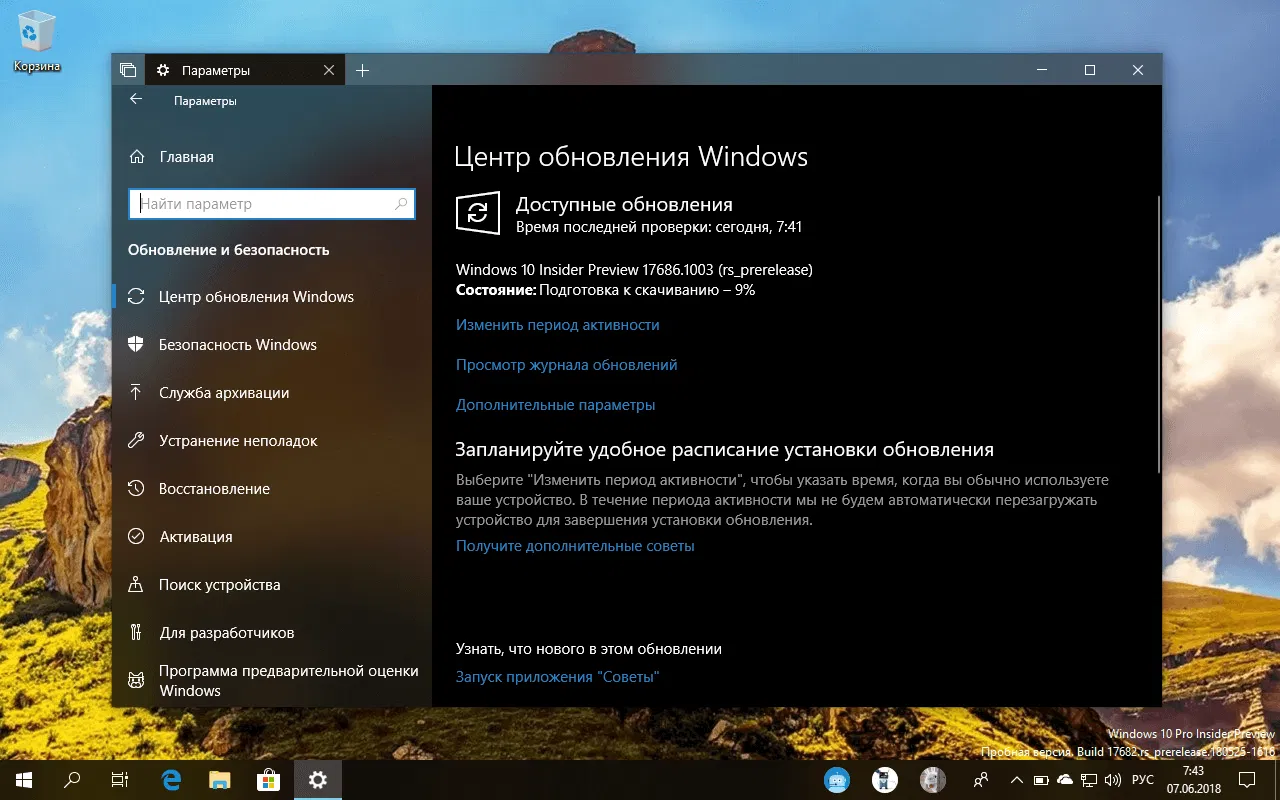Open the Для разработчиков icon
Viewport: 1280px width, 800px height.
point(138,632)
